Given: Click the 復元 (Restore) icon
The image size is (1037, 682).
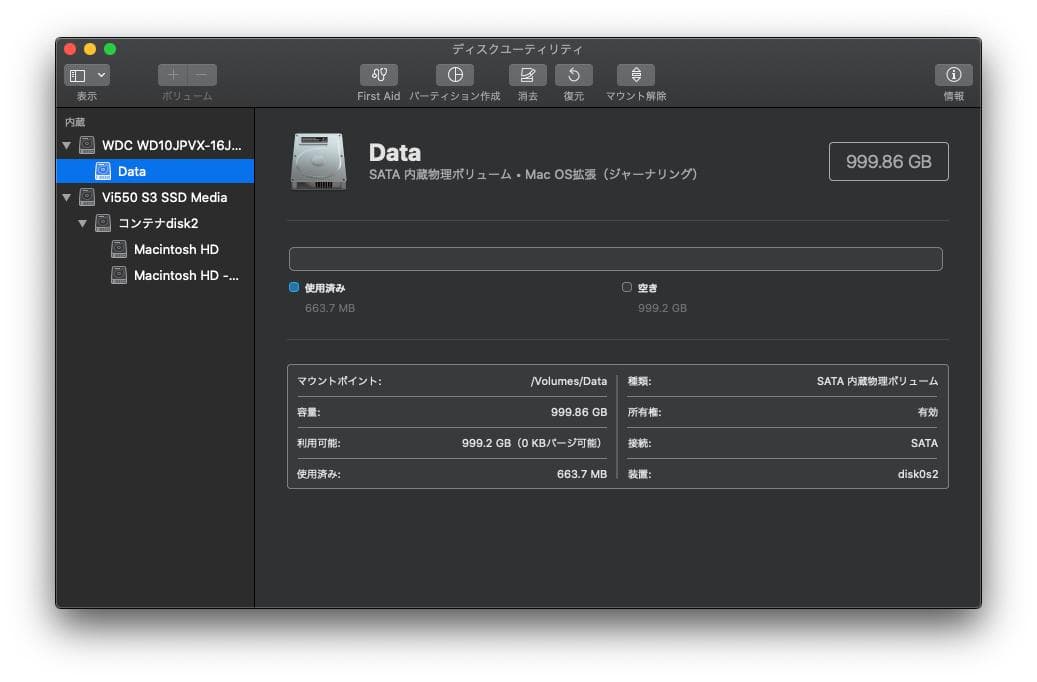Looking at the screenshot, I should [x=573, y=75].
